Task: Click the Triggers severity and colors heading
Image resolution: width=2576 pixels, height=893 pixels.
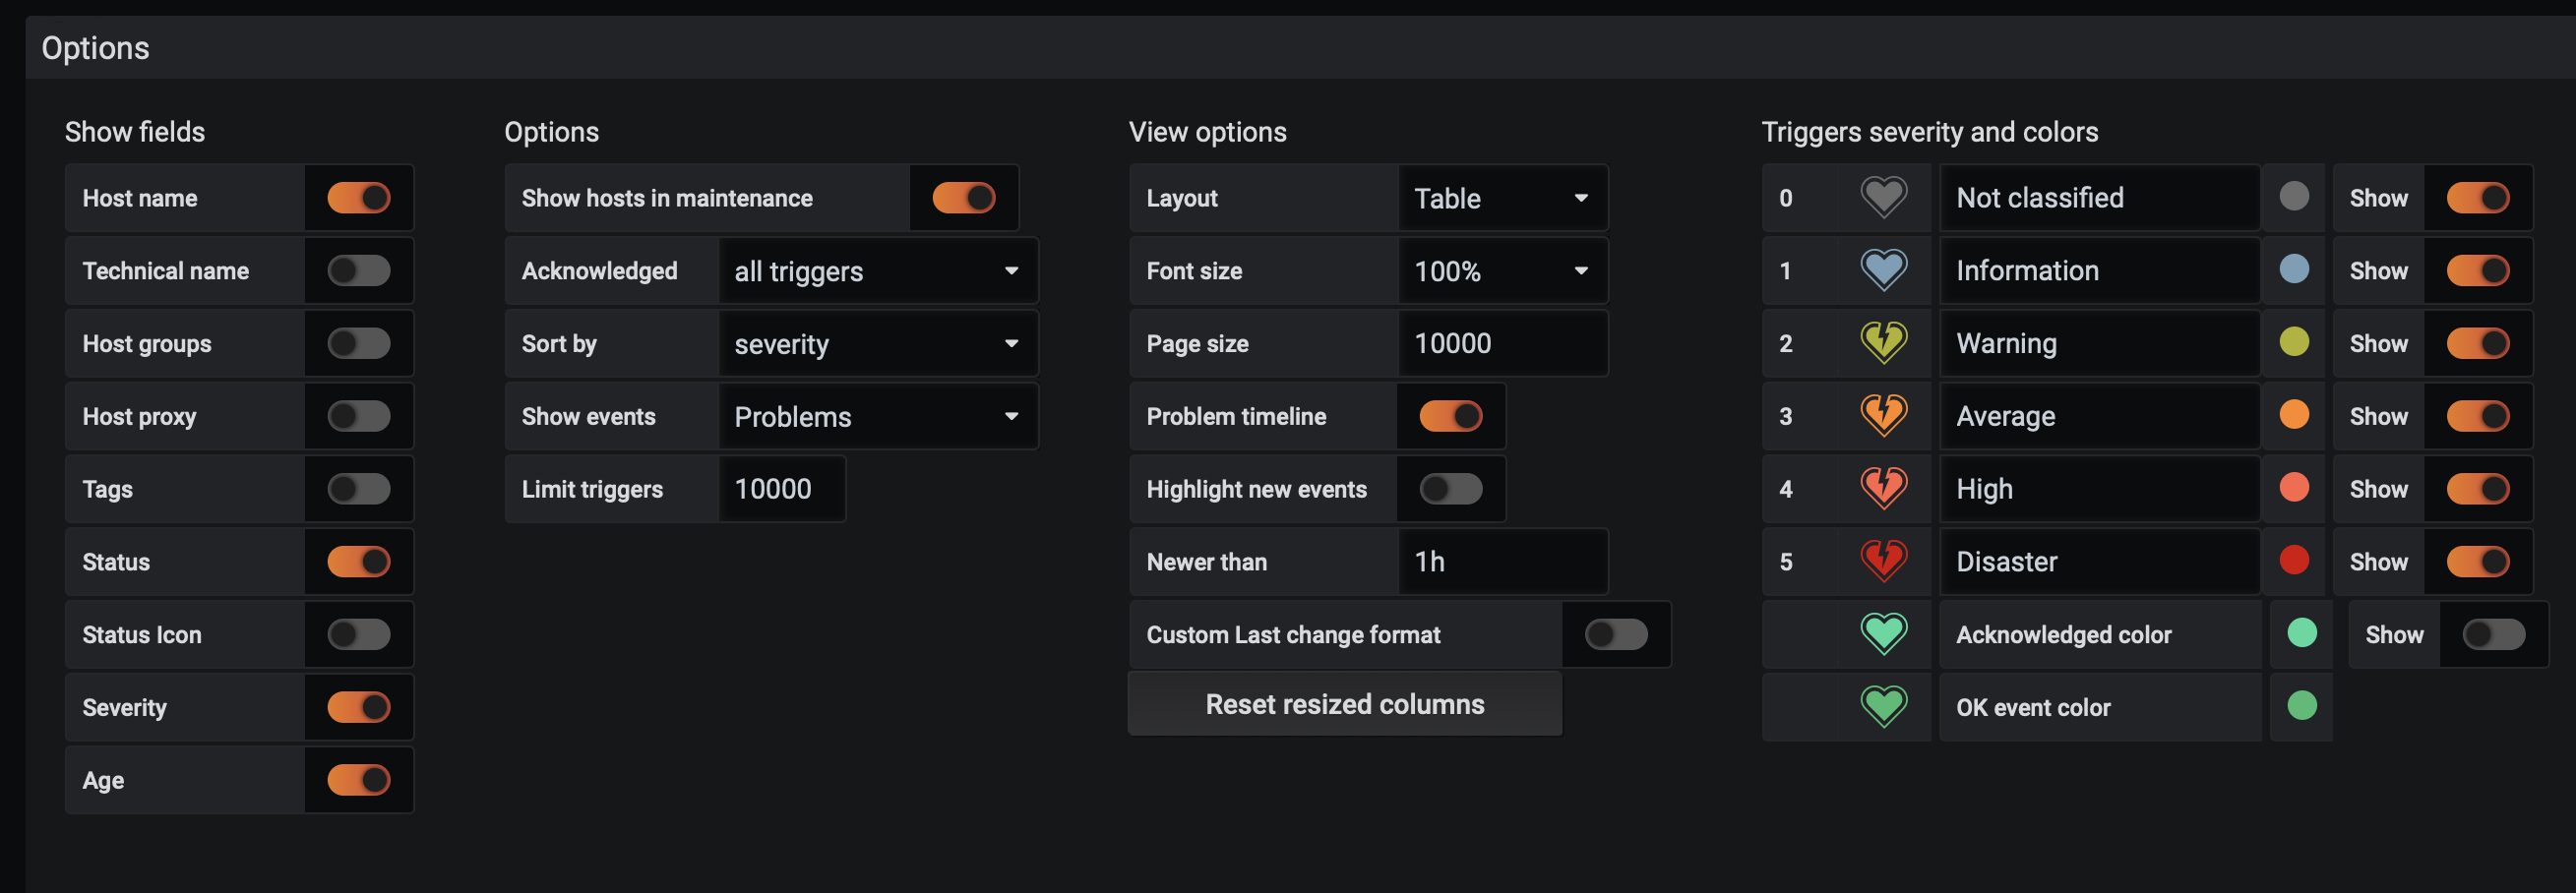Action: [1930, 132]
